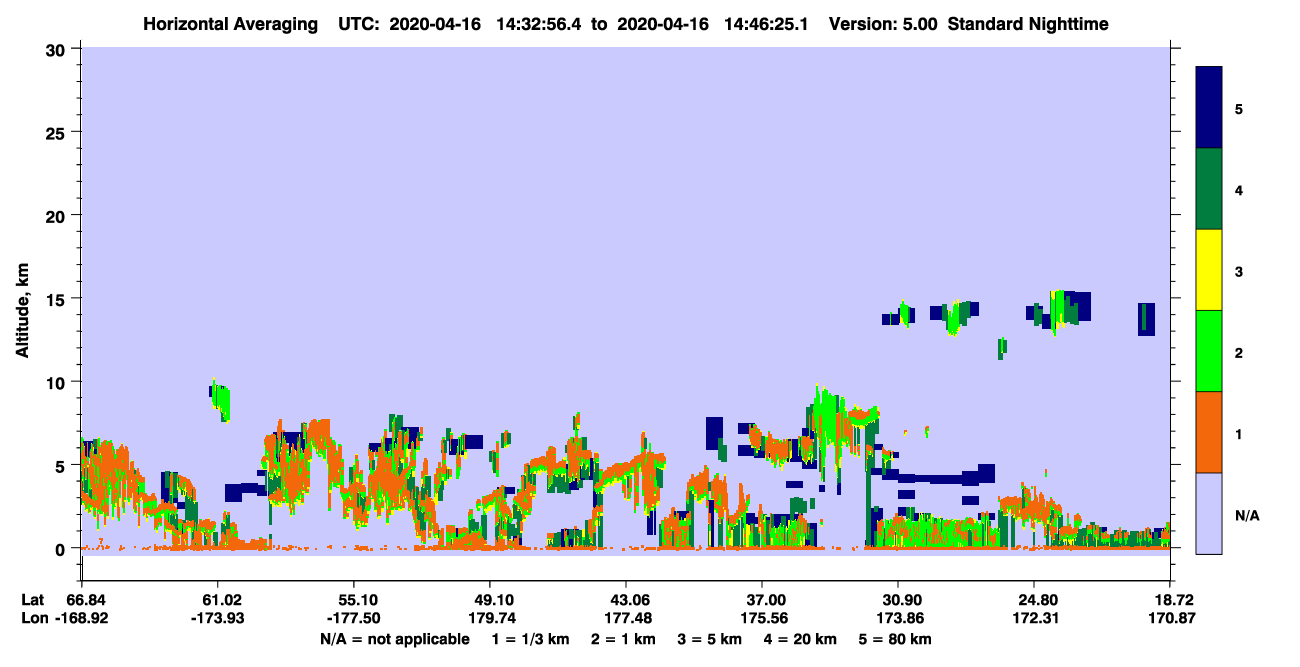Click the orange colorbar segment labeled 1

click(1209, 432)
